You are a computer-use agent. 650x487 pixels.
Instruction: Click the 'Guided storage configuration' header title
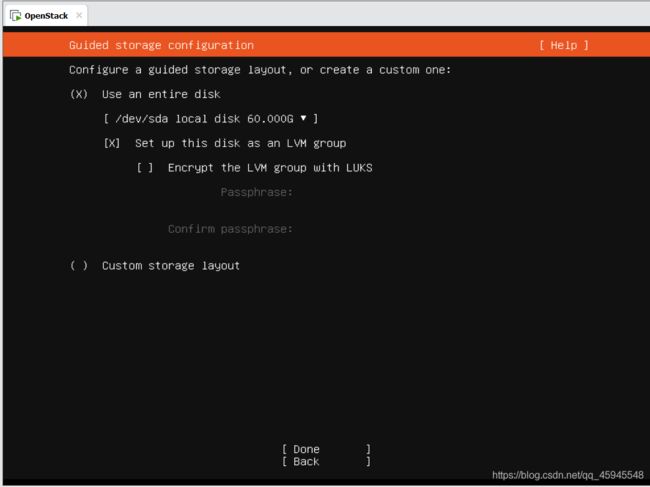[161, 45]
